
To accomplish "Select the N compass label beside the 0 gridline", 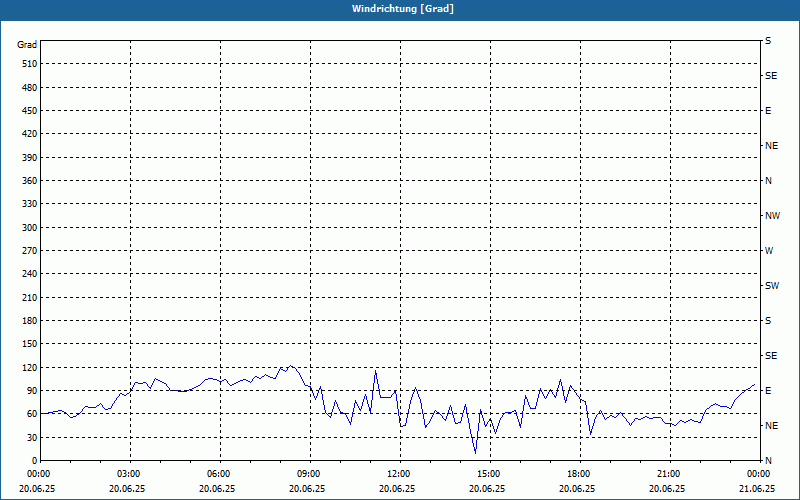I will click(x=768, y=460).
